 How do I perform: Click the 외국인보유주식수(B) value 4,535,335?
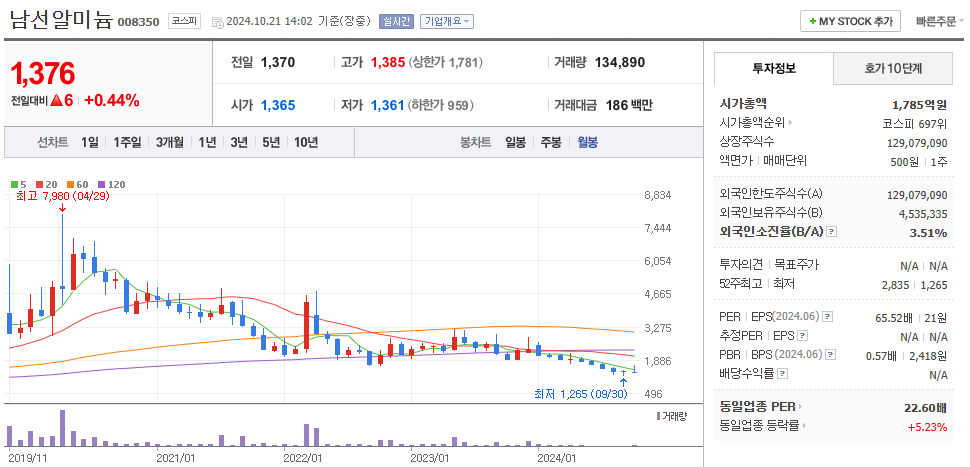922,214
